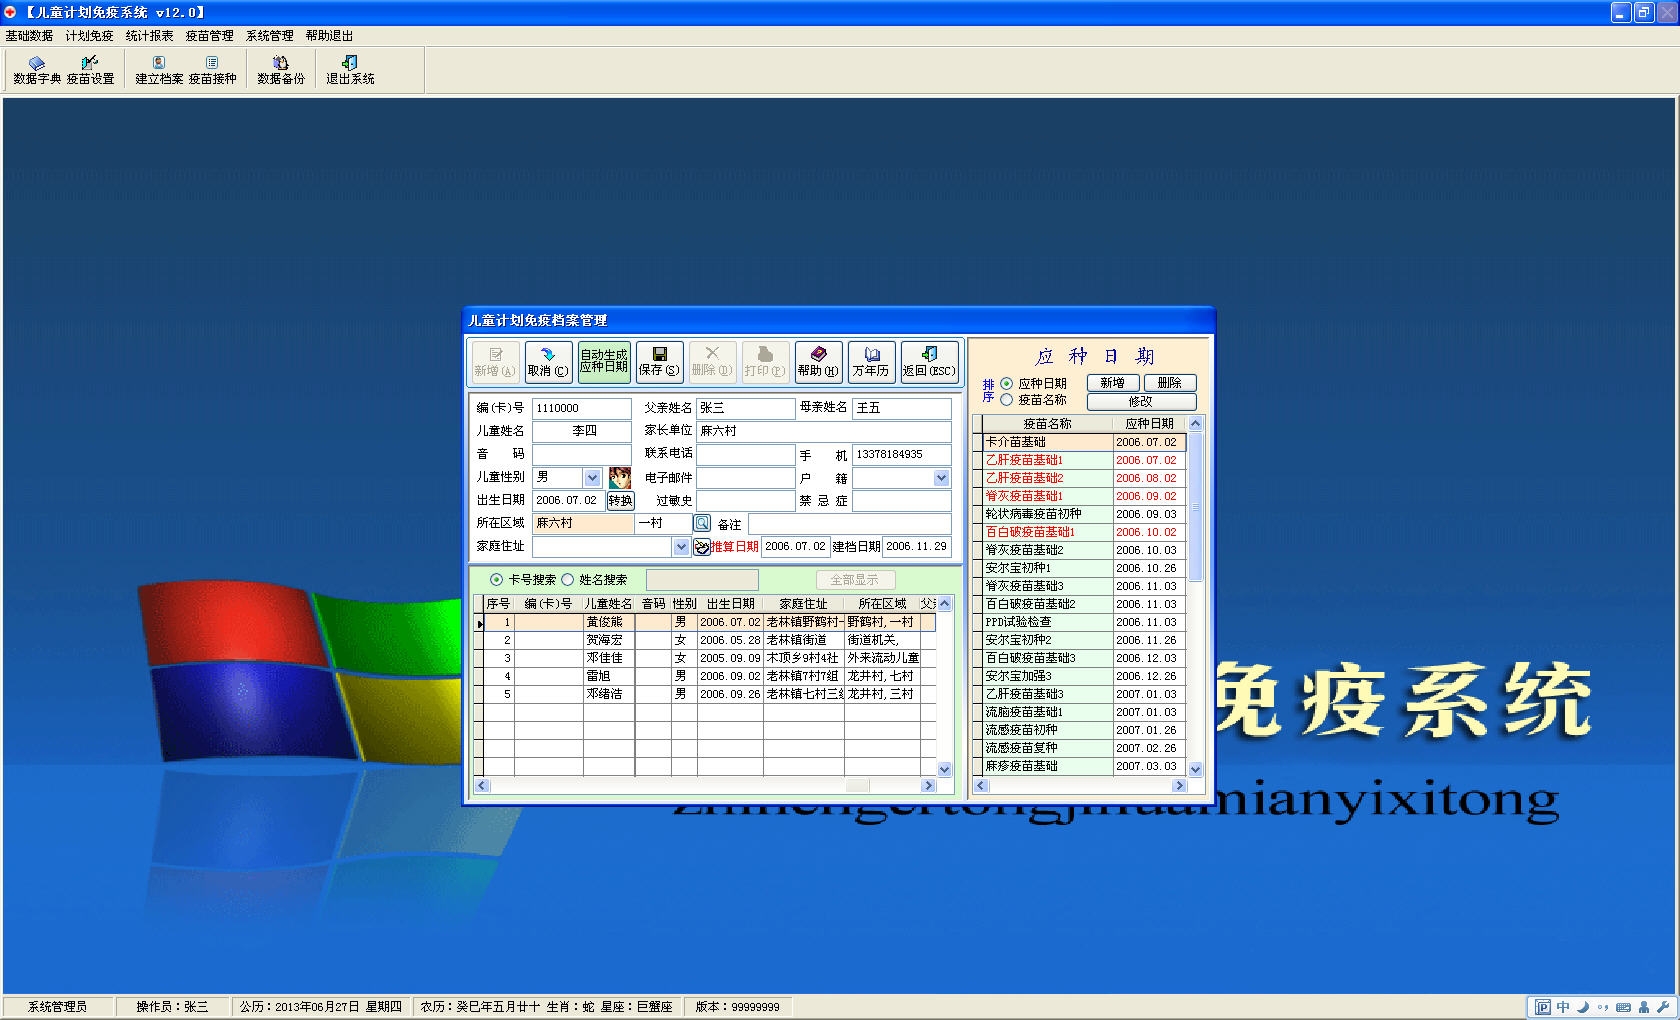Open the soft keyboard icon in the IME bar
This screenshot has width=1680, height=1020.
(1624, 1007)
